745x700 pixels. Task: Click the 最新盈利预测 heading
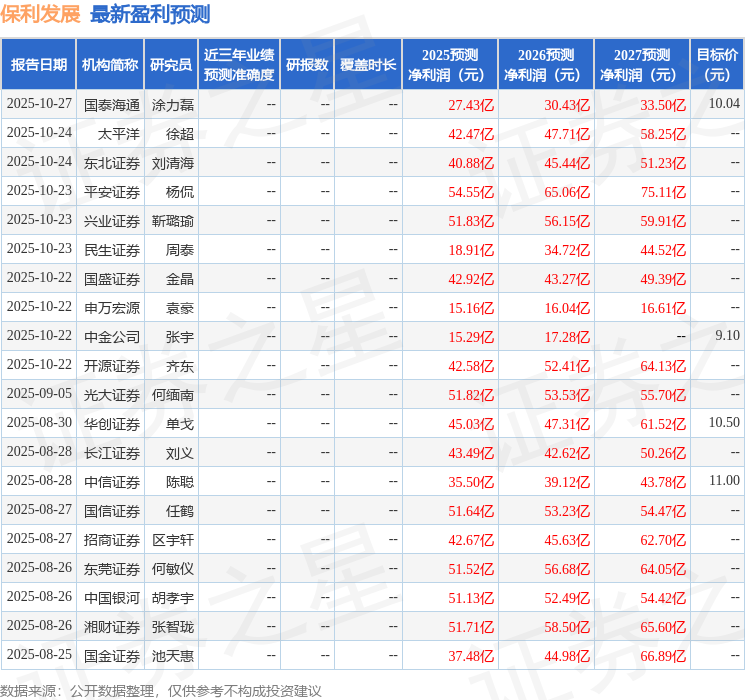click(150, 14)
